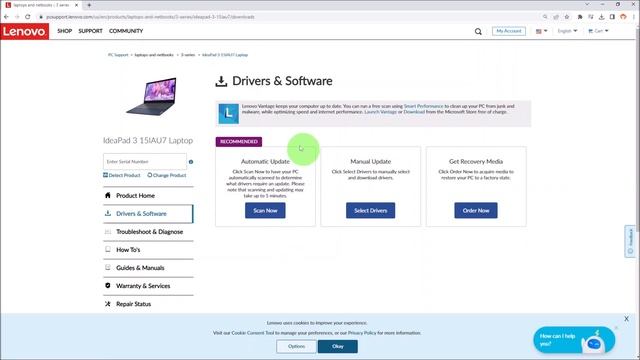Click the Download link in Vantage banner
The image size is (640, 360).
click(x=414, y=112)
